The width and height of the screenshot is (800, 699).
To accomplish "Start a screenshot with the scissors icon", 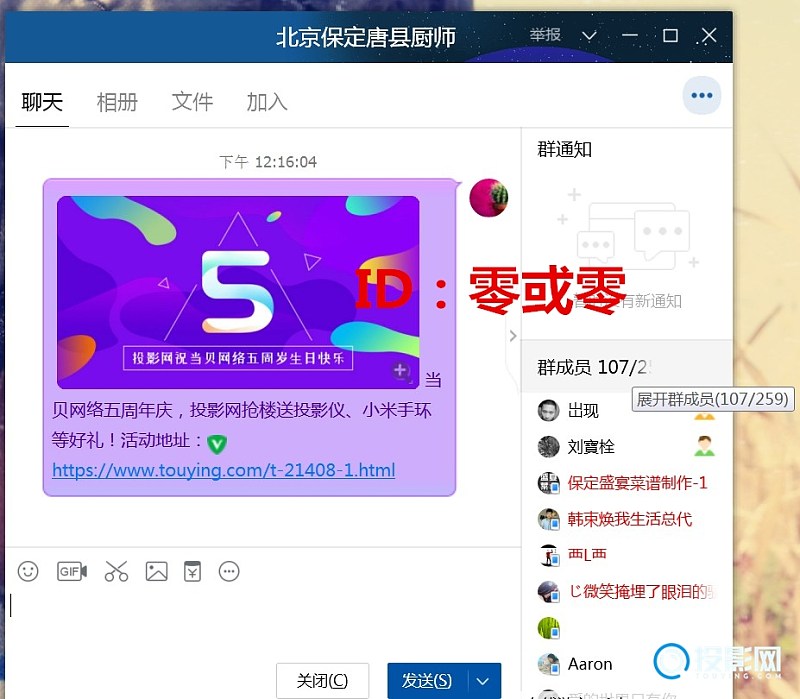I will [116, 571].
